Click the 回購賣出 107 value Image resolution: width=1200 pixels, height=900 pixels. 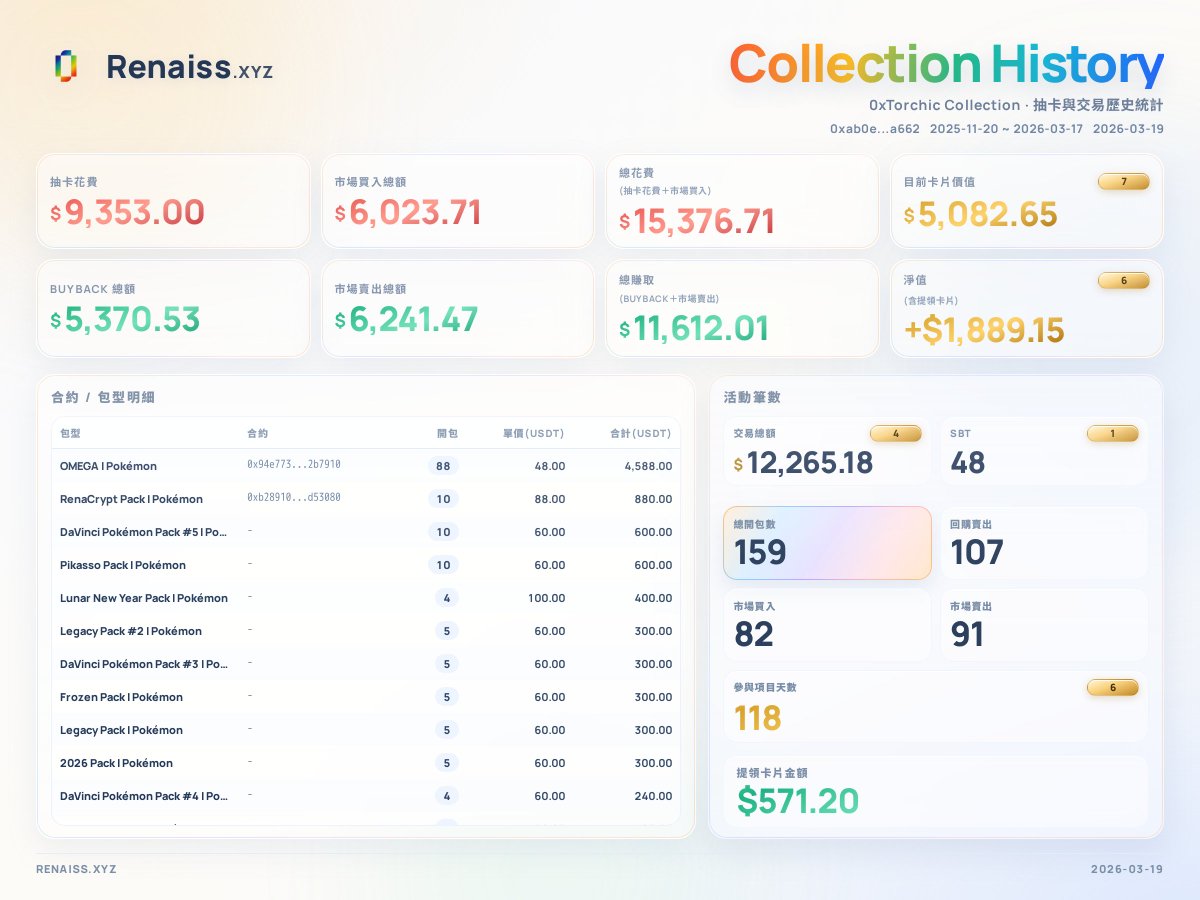pyautogui.click(x=977, y=552)
